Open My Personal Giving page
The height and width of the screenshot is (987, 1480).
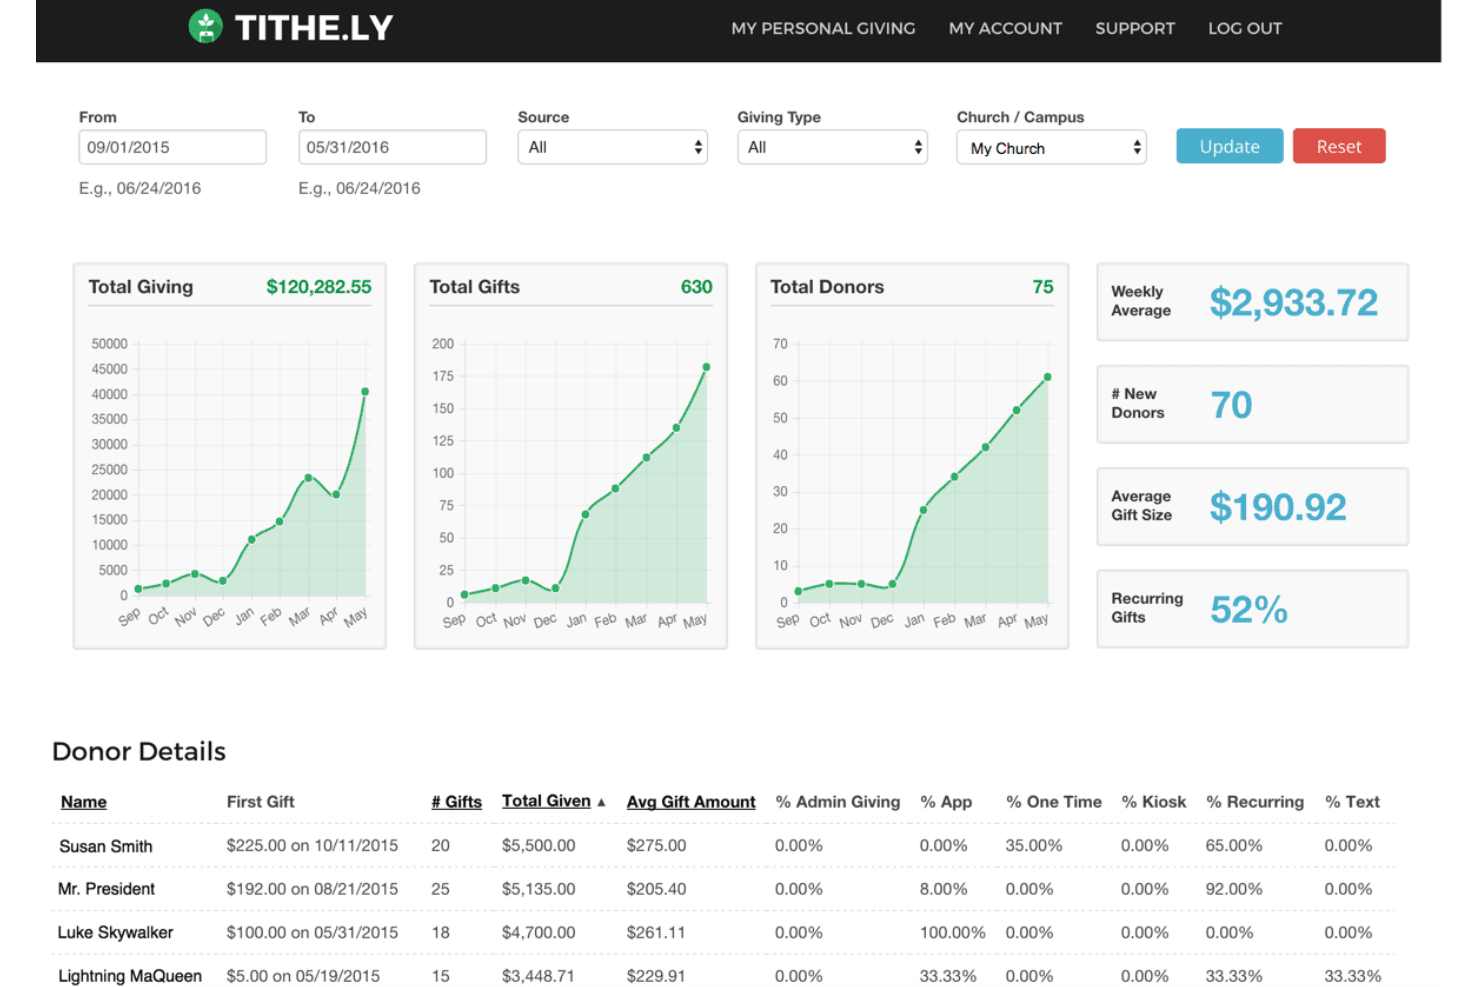823,29
